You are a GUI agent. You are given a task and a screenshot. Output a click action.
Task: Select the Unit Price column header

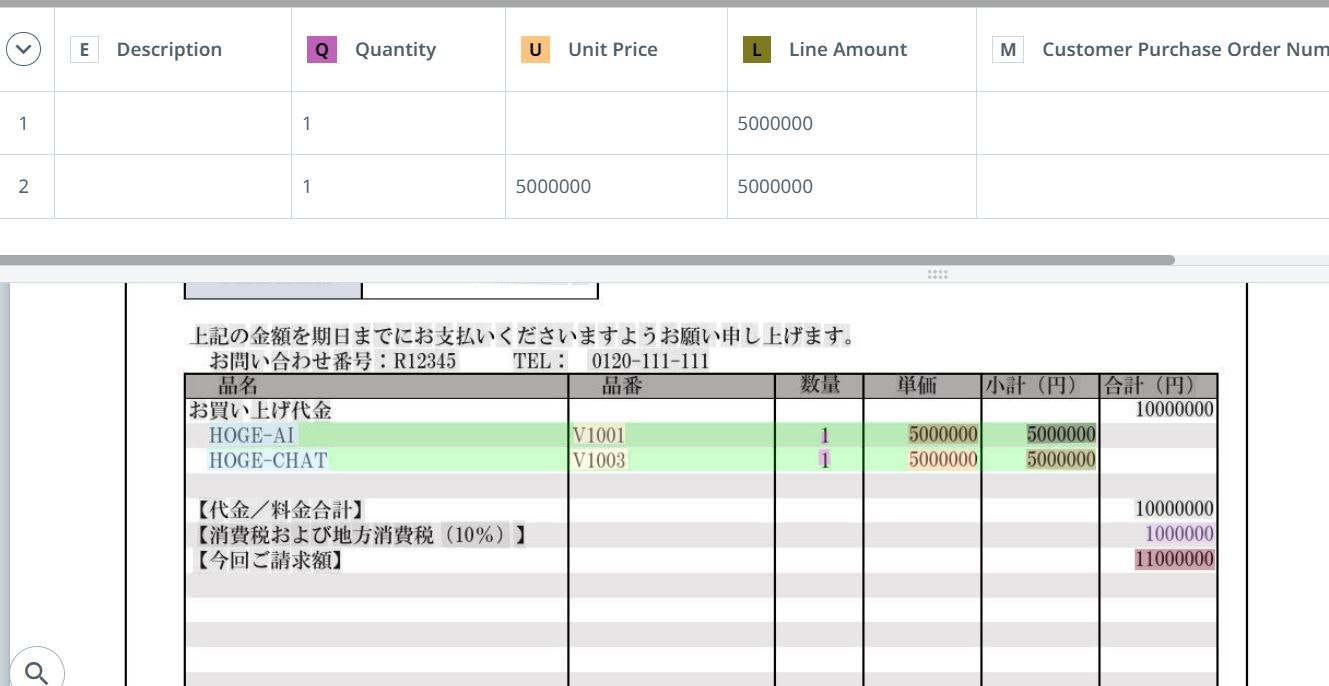coord(616,49)
